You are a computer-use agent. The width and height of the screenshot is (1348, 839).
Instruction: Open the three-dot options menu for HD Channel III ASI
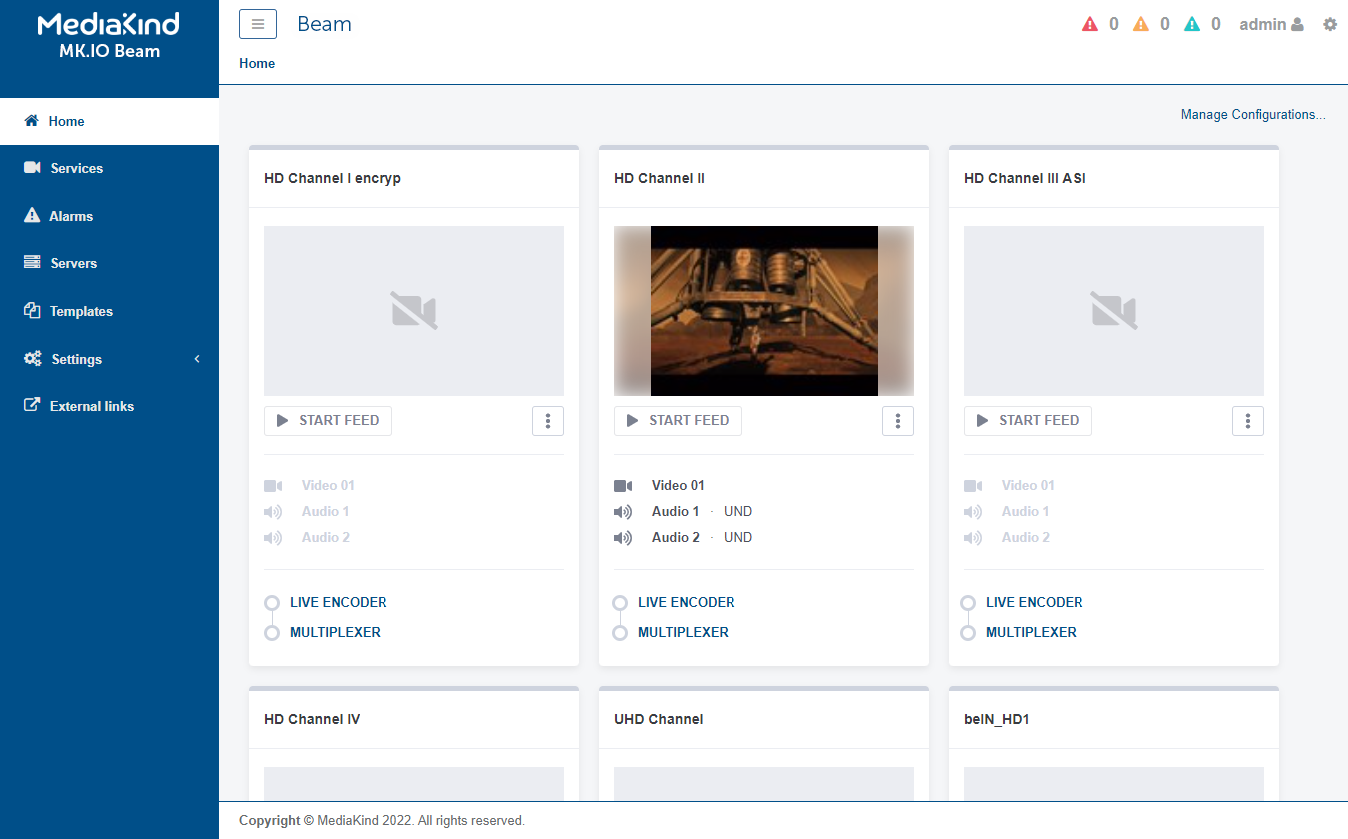pos(1248,421)
